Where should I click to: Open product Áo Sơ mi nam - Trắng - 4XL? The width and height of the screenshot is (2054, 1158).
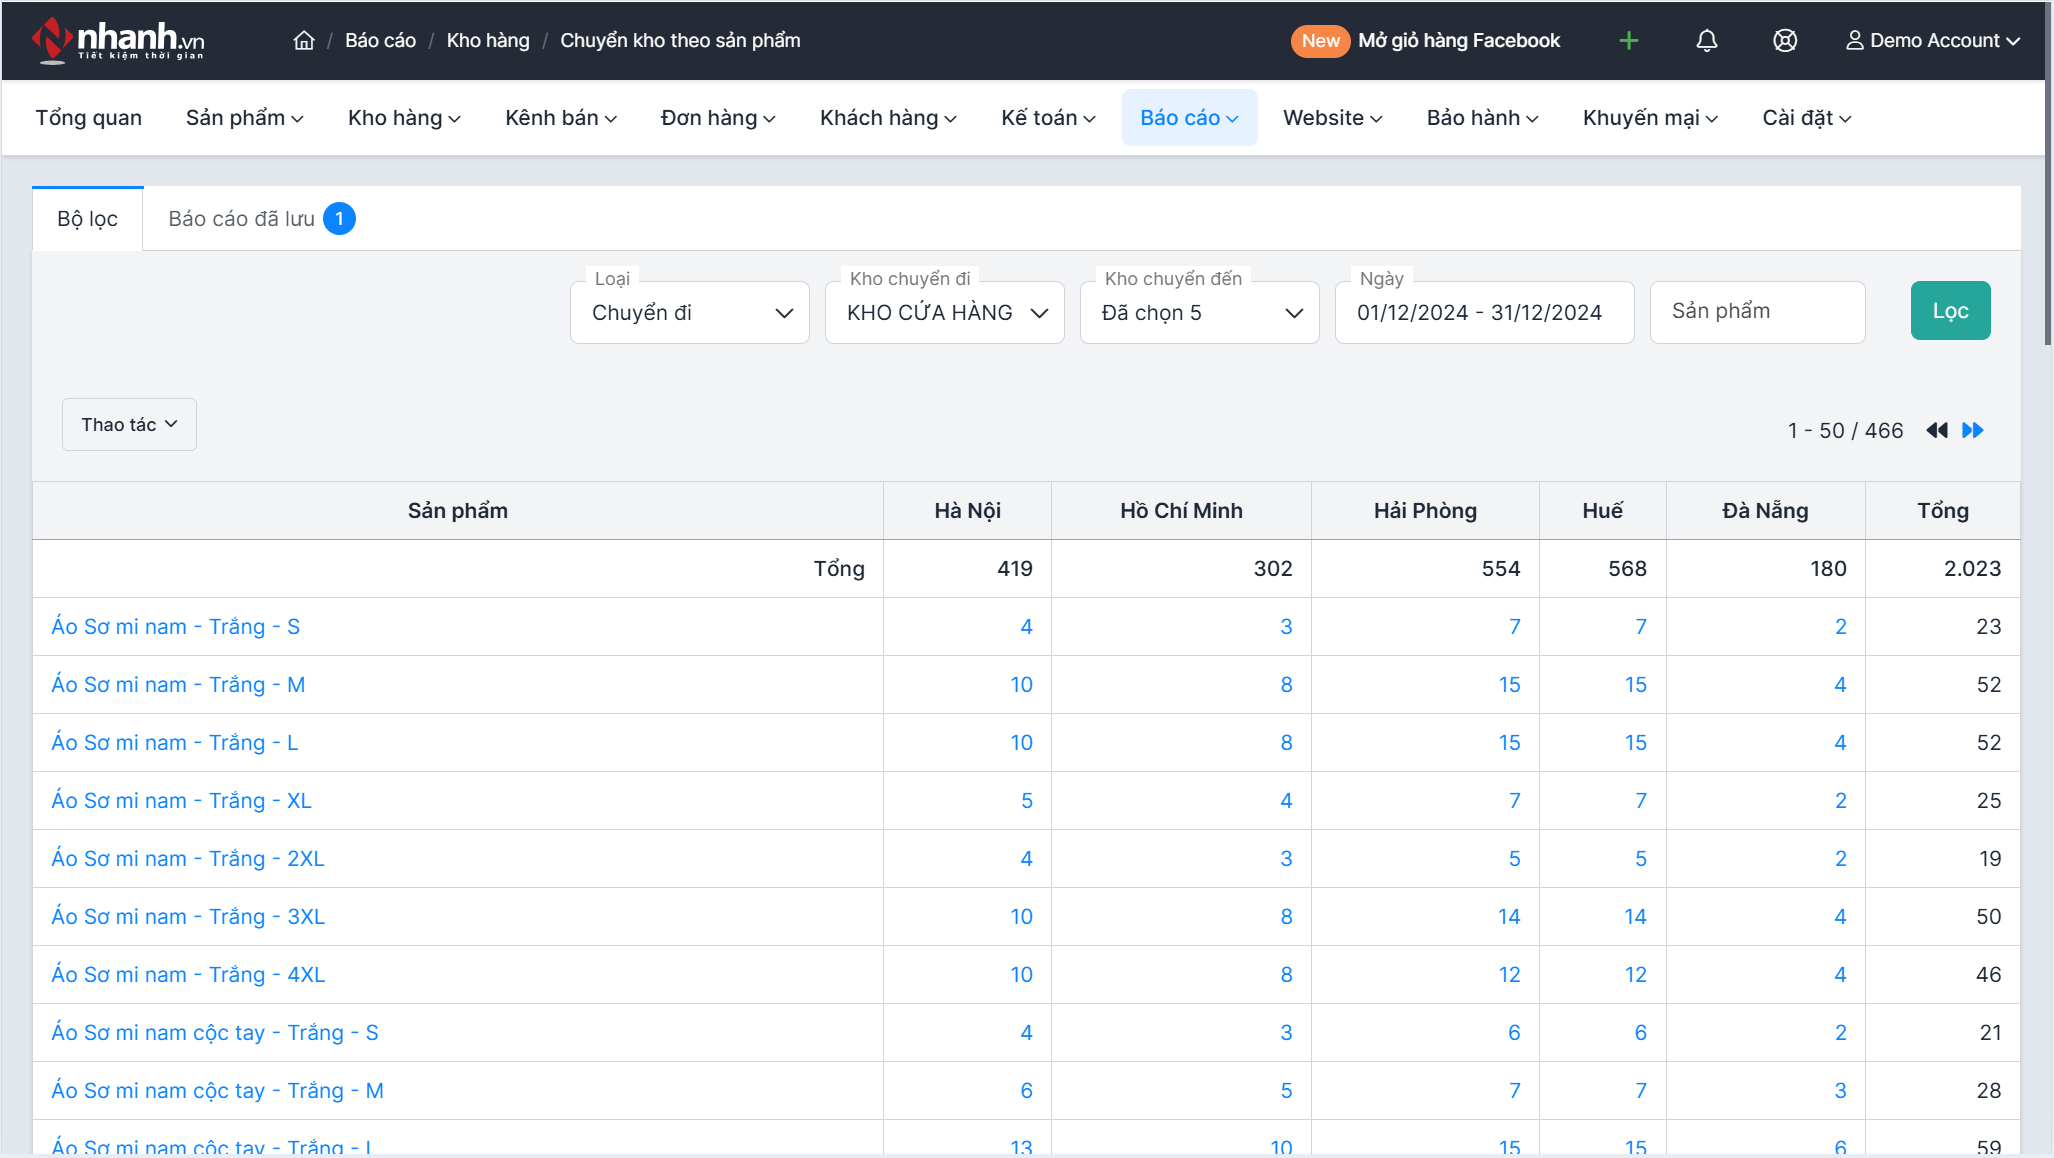coord(188,975)
